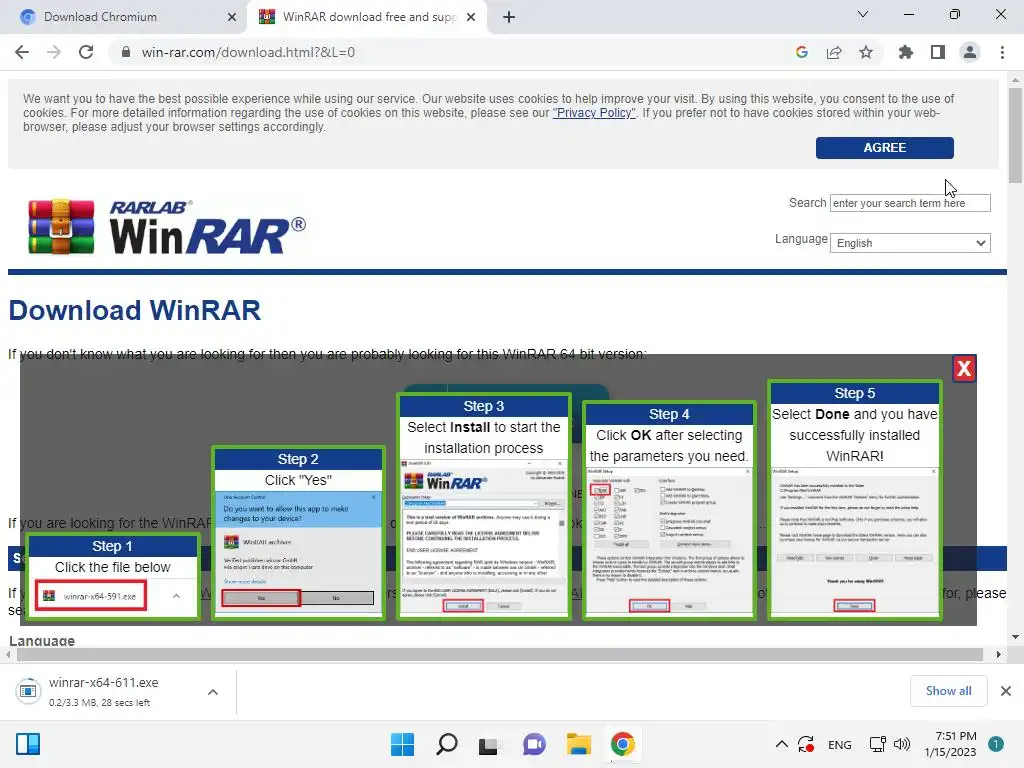Click the Step 5 Done thumbnail
1024x768 pixels.
coord(854,500)
